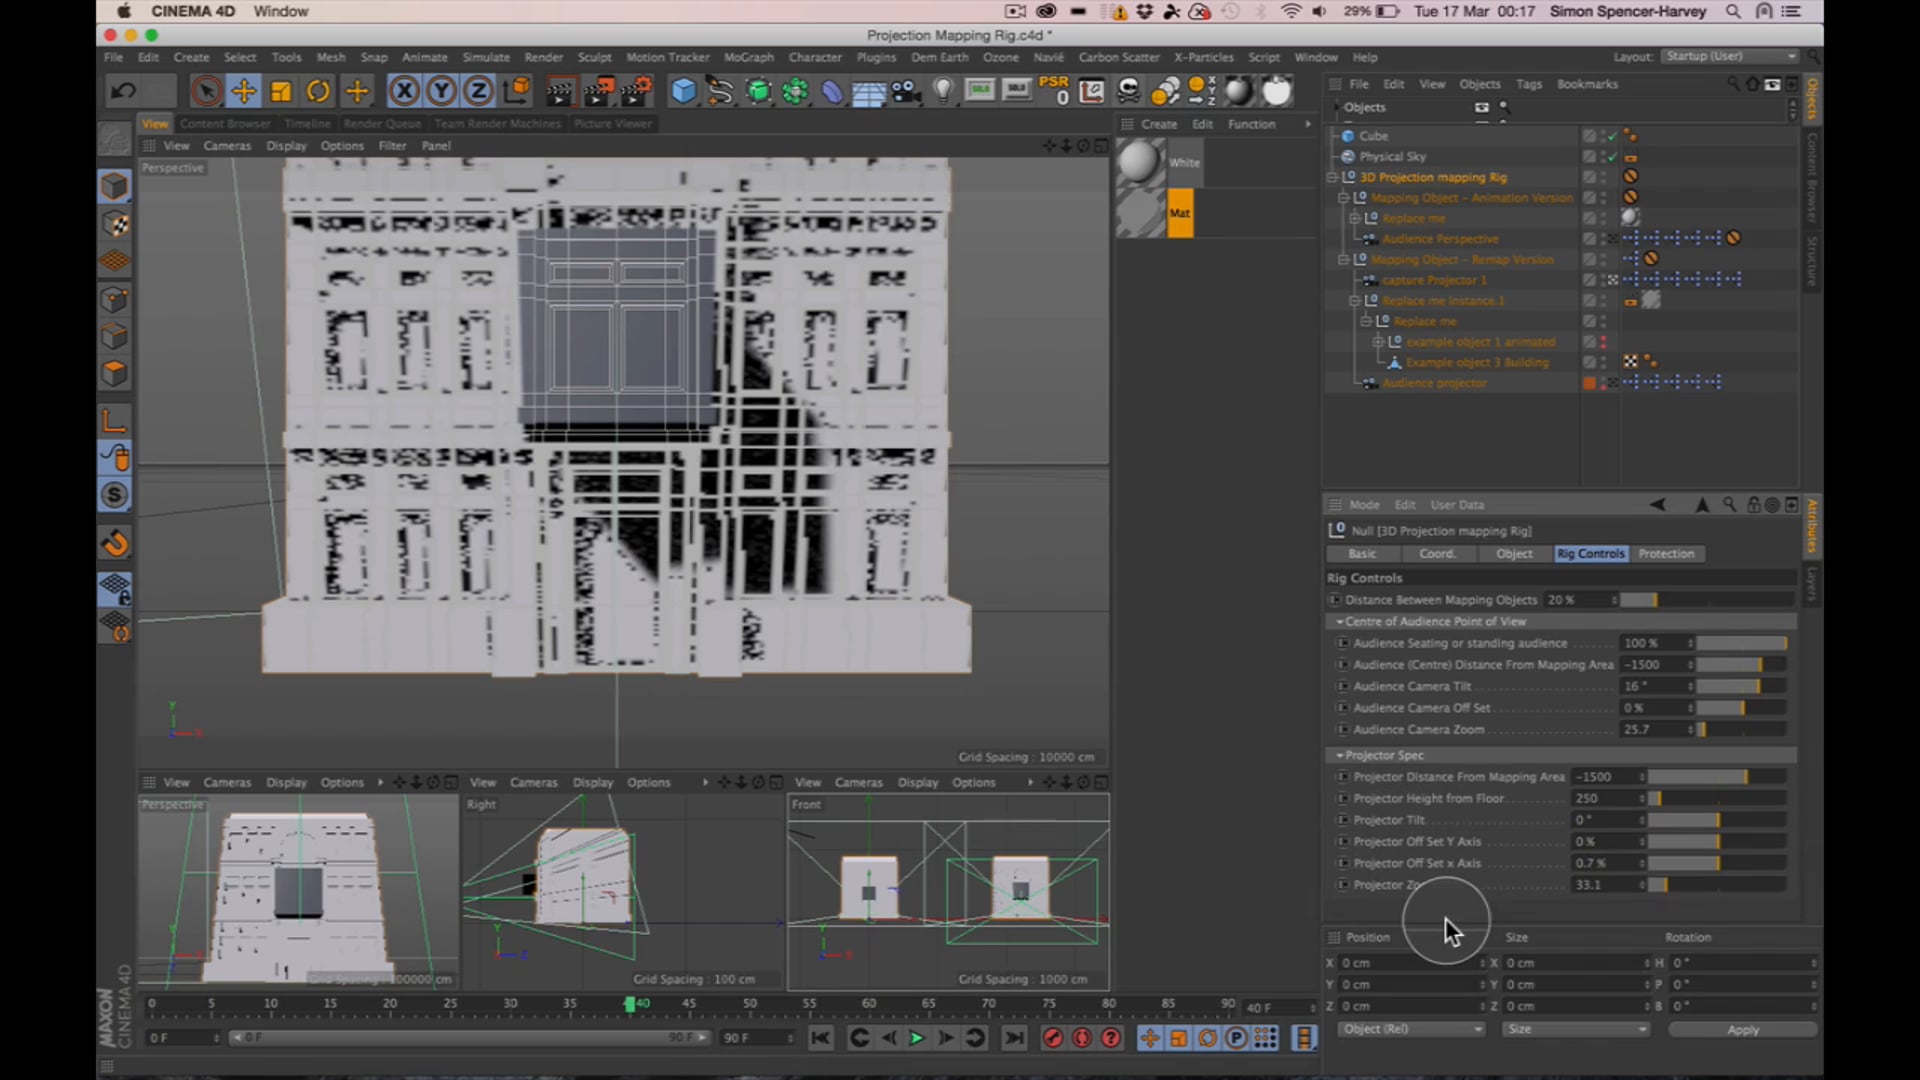
Task: Select the Rotate tool in toolbar
Action: (318, 92)
